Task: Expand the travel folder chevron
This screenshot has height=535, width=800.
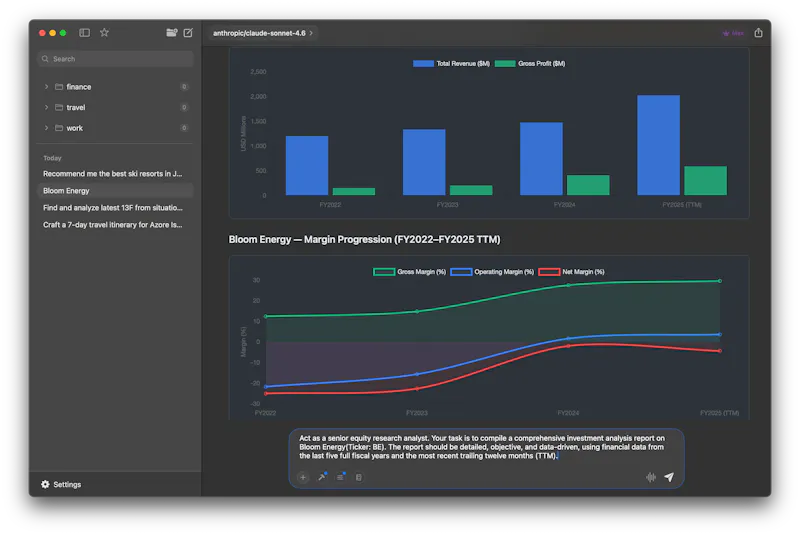Action: click(46, 107)
